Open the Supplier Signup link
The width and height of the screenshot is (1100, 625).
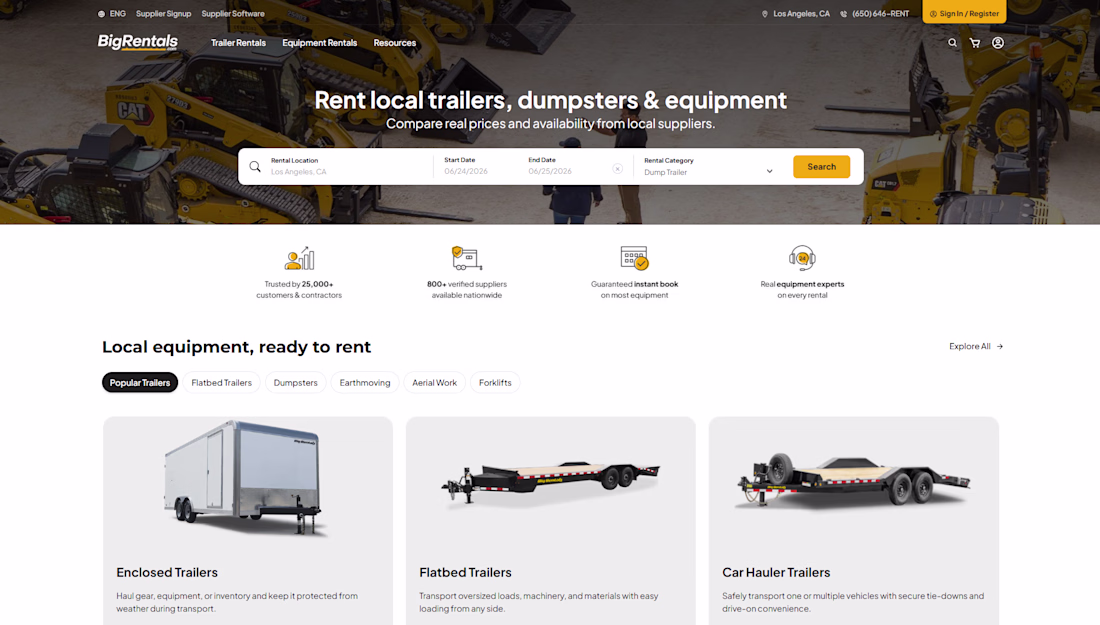(163, 13)
